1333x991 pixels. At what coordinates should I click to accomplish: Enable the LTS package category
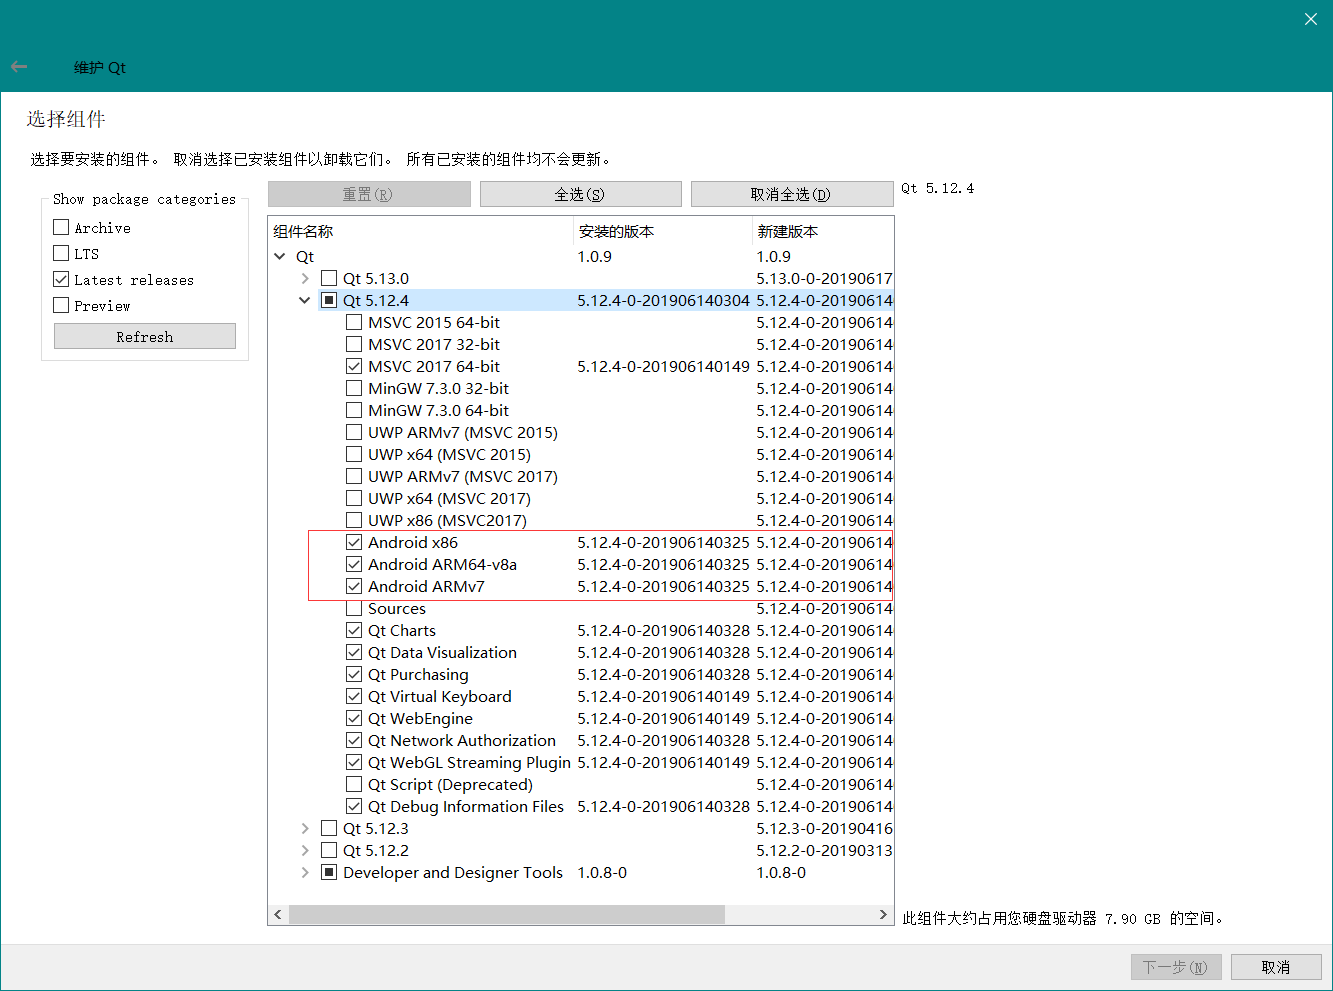click(61, 253)
